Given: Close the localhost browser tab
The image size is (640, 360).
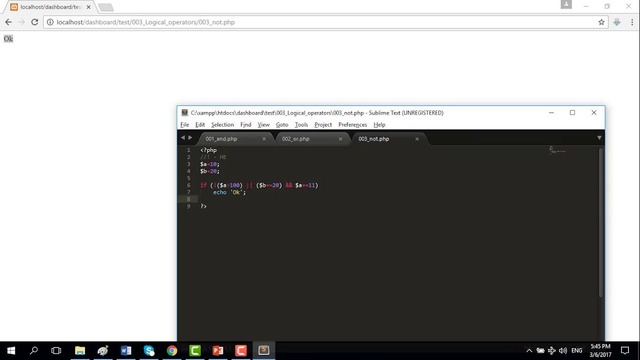Looking at the screenshot, I should pyautogui.click(x=89, y=7).
